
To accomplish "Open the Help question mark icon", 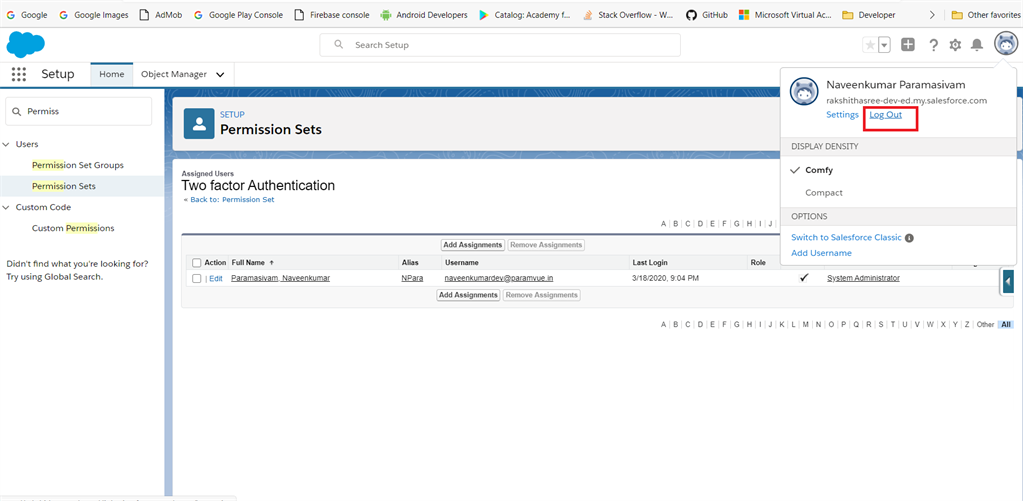I will (x=934, y=44).
